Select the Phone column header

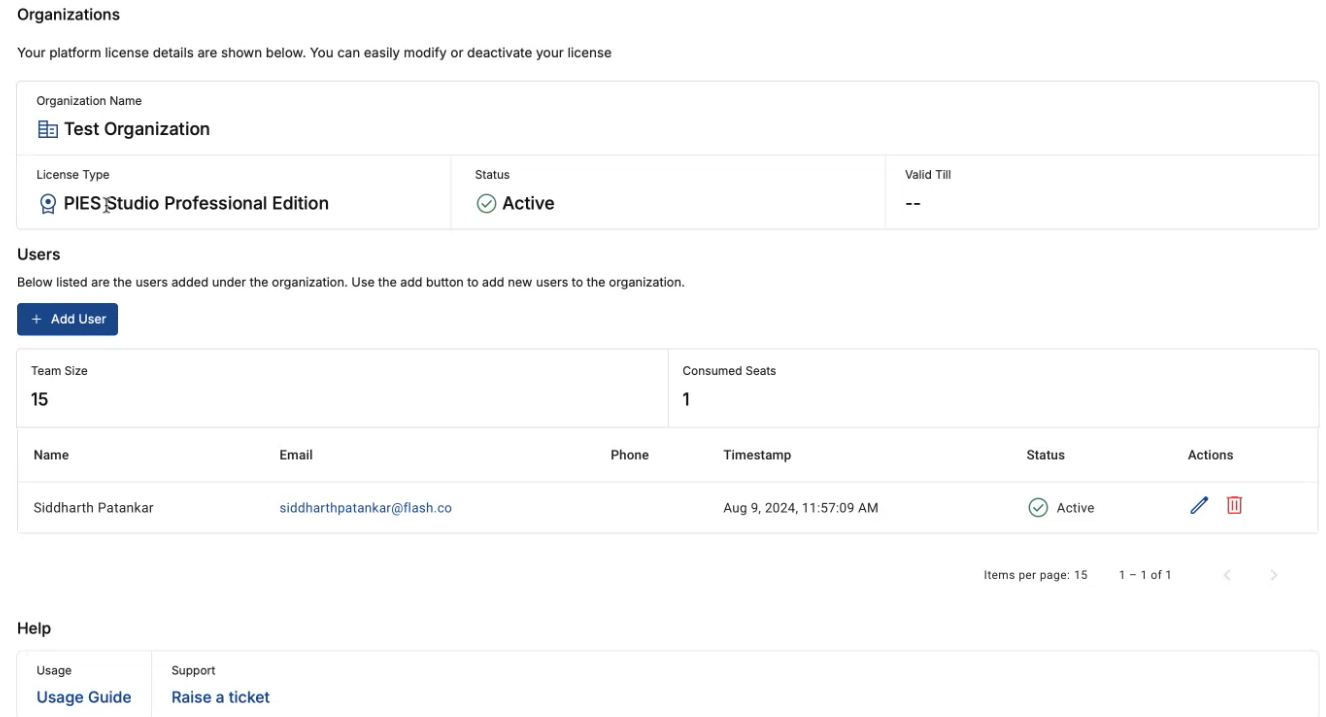coord(629,455)
